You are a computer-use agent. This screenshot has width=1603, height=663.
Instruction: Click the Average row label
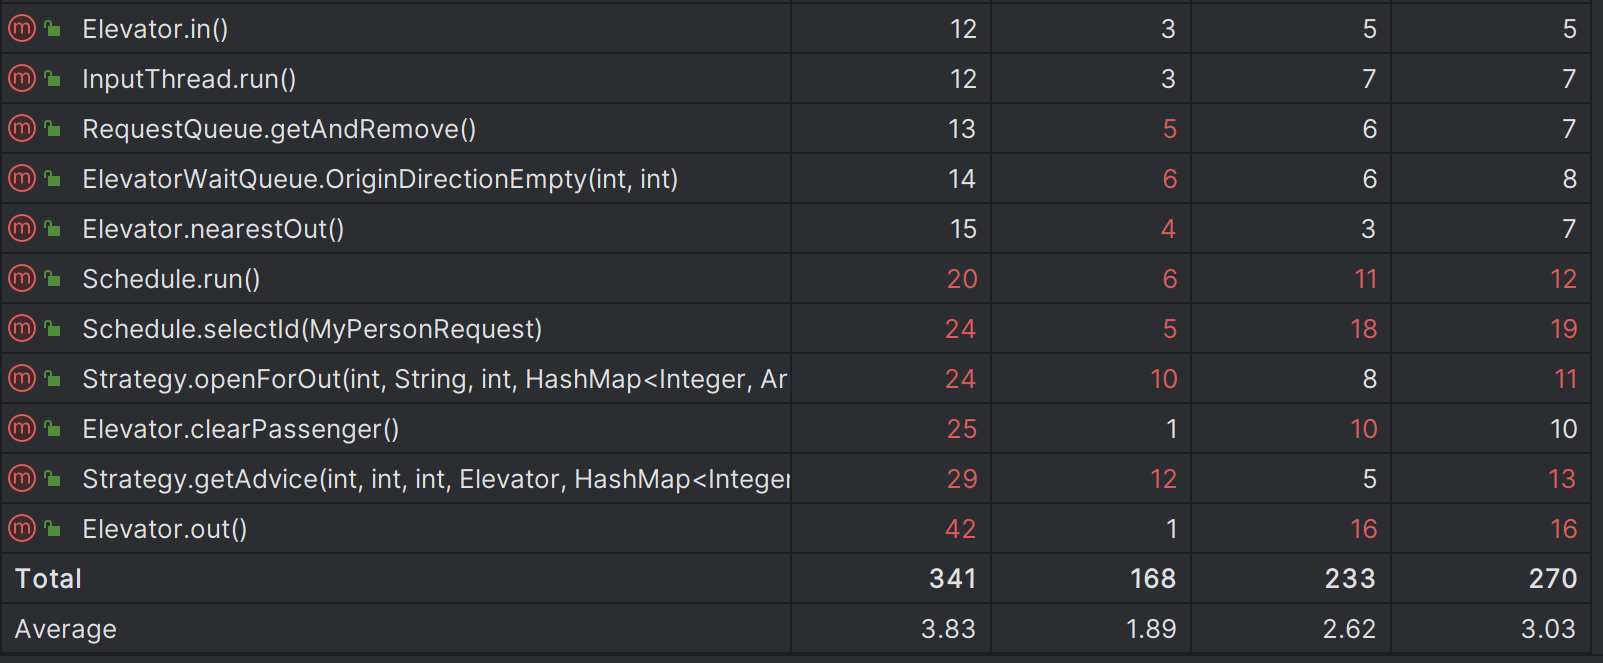click(x=66, y=629)
